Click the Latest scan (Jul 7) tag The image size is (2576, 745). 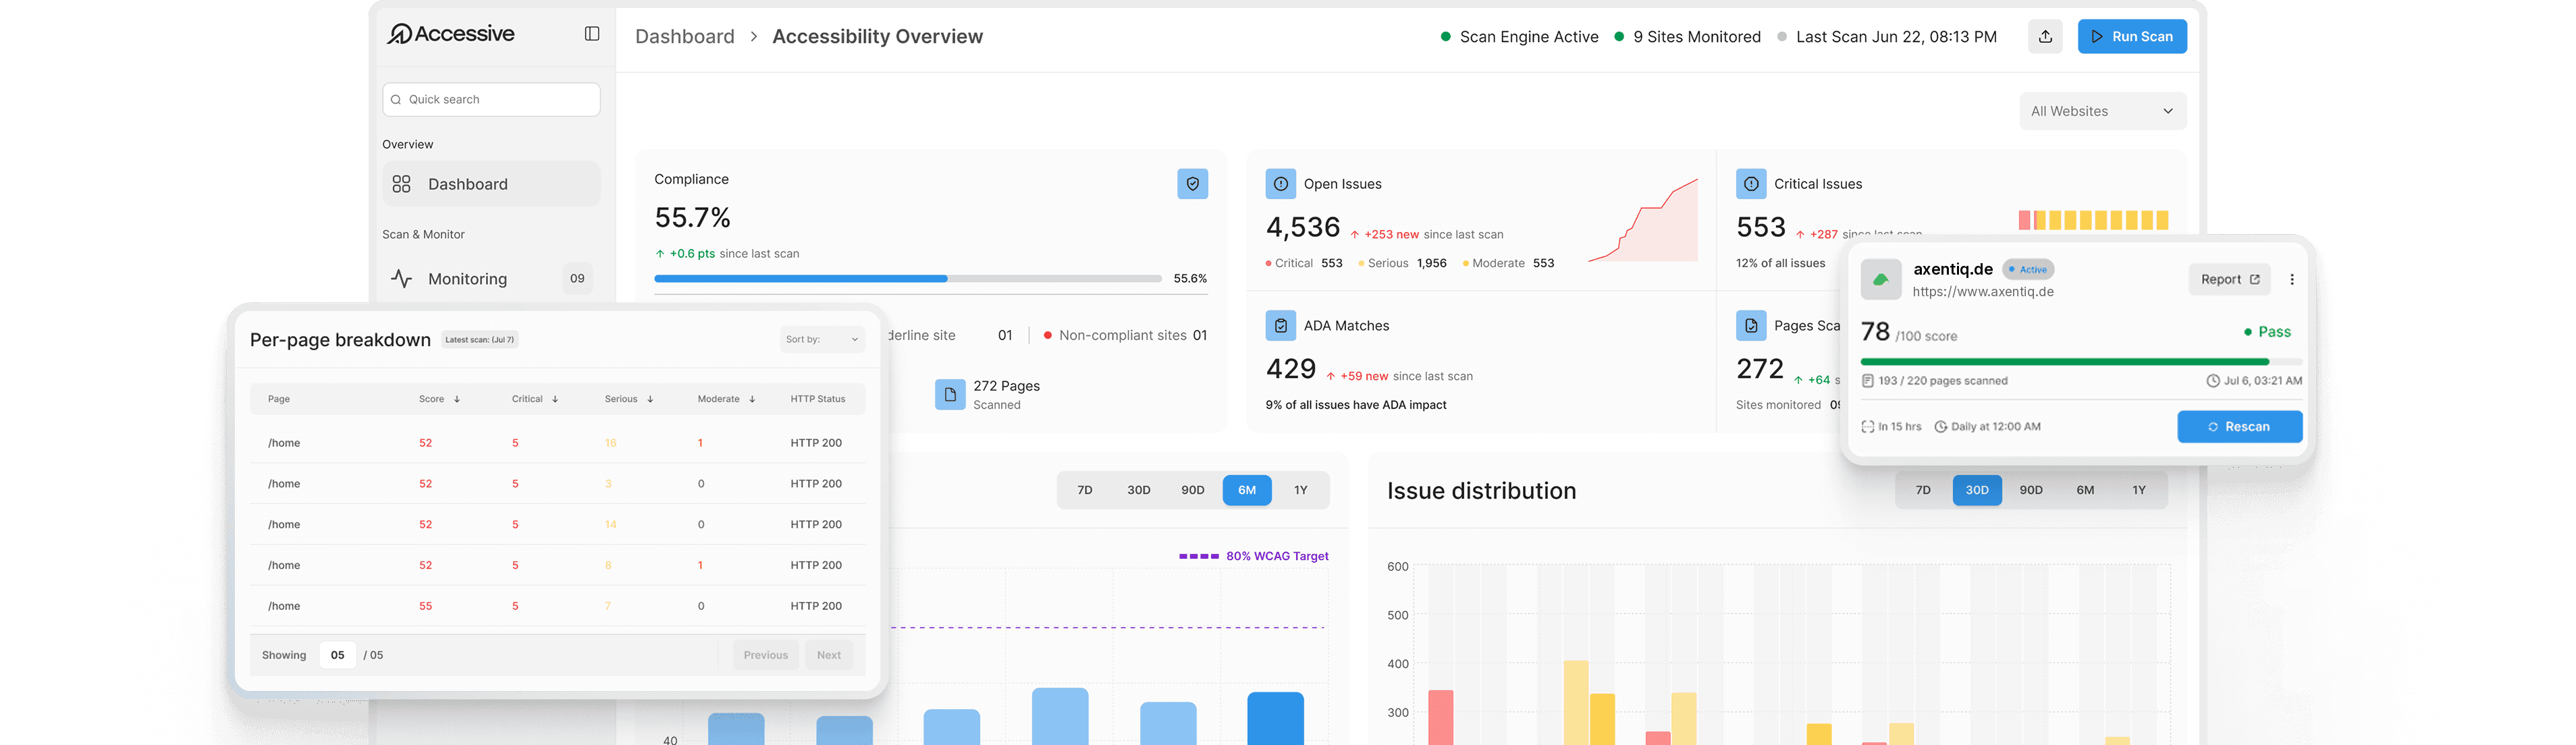[x=480, y=340]
